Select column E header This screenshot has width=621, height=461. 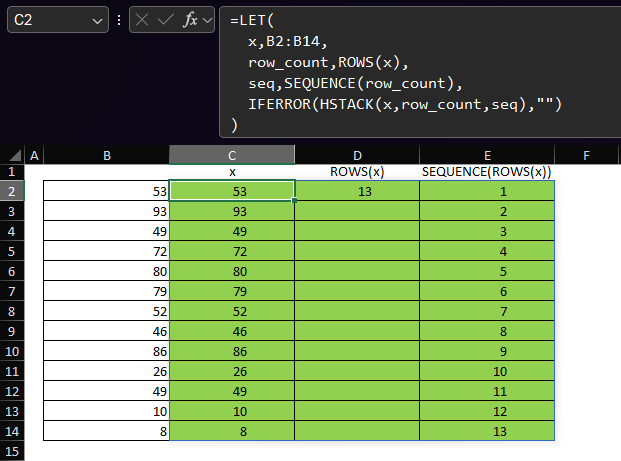(x=487, y=155)
